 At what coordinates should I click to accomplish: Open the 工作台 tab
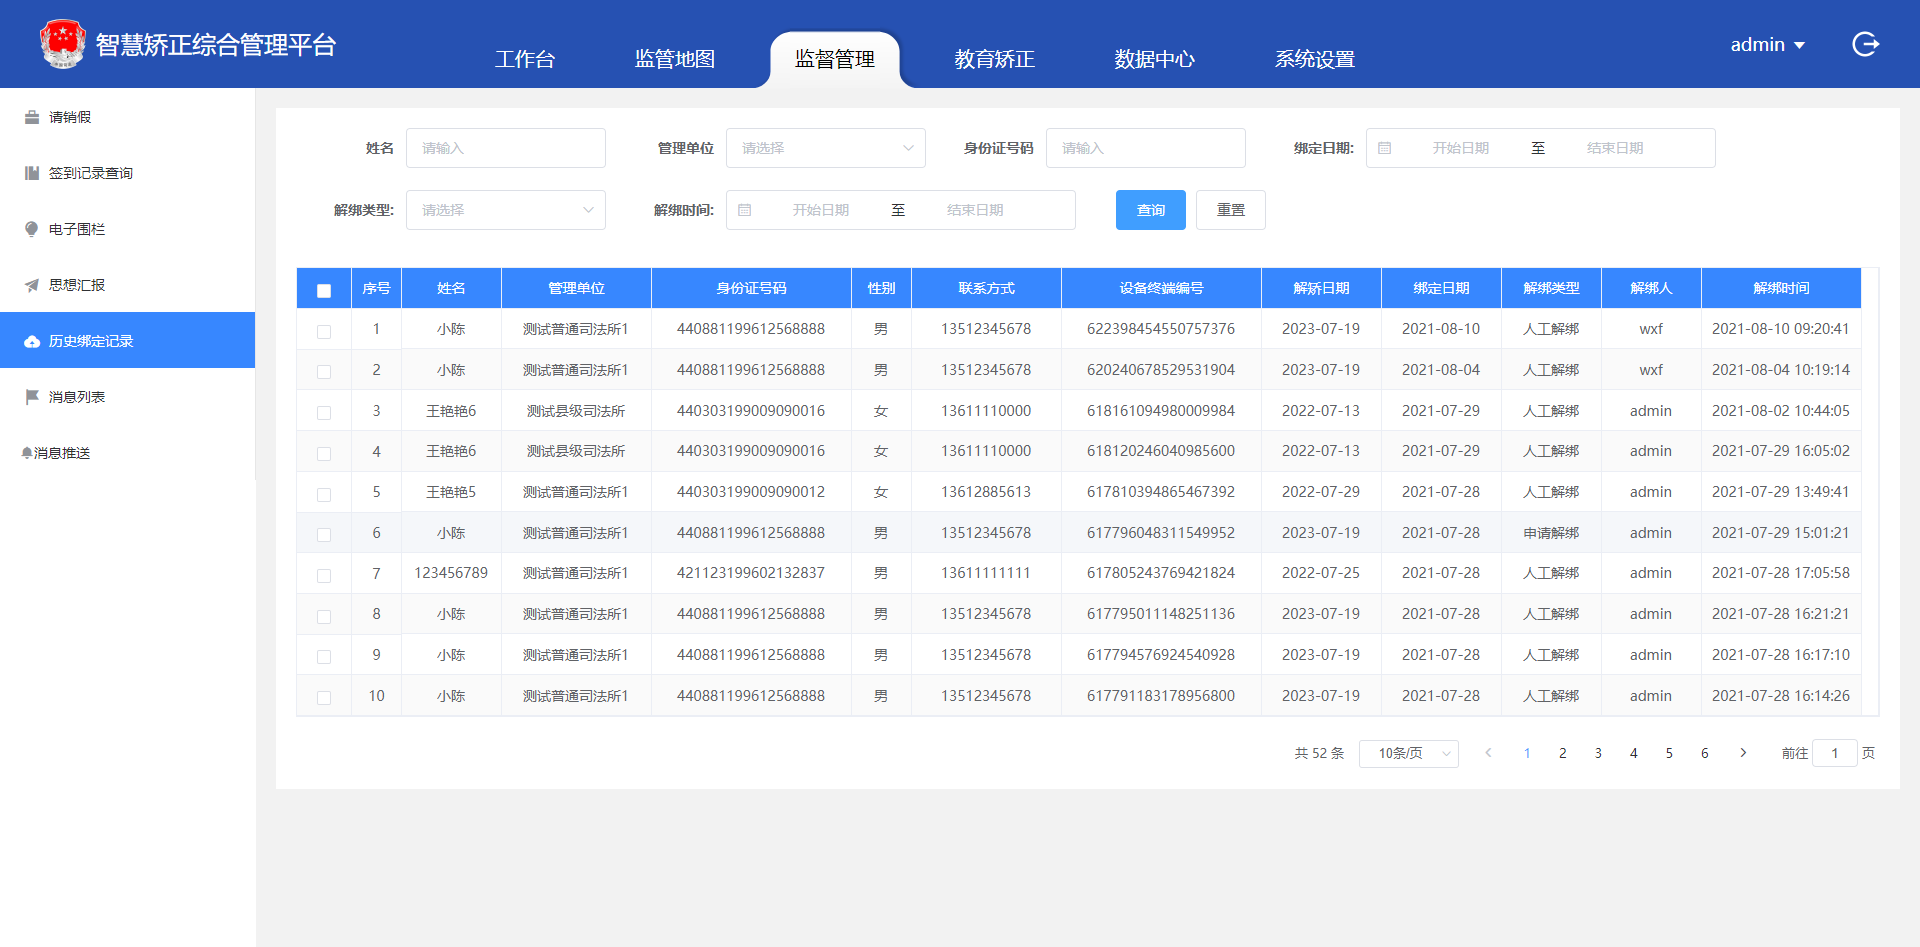tap(525, 59)
